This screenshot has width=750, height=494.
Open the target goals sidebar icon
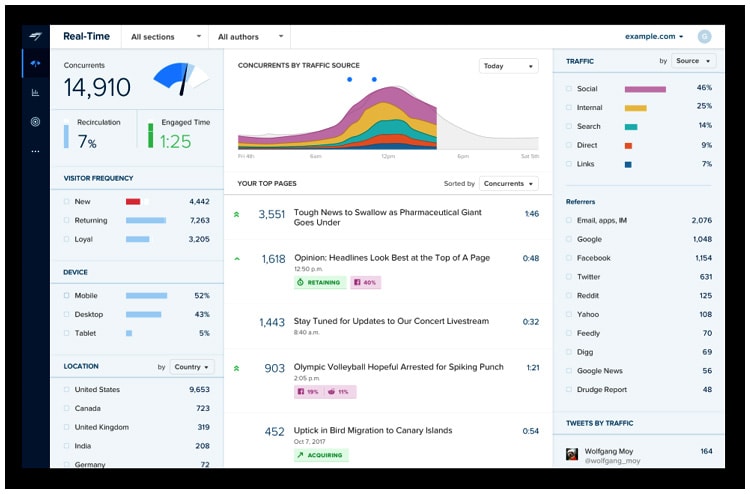[x=35, y=121]
